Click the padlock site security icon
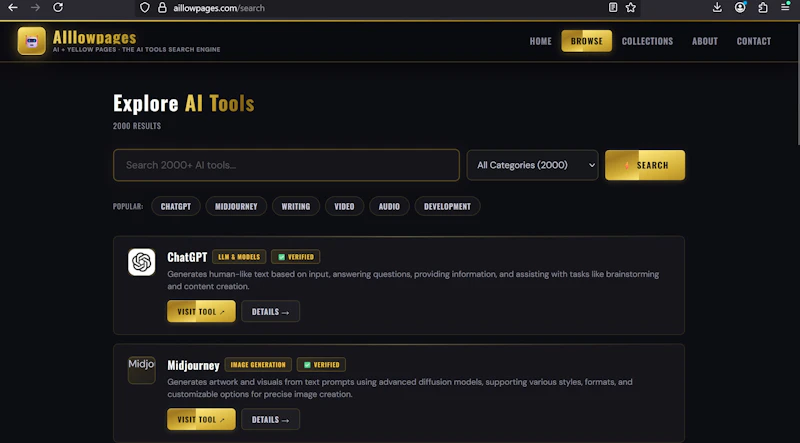Image resolution: width=800 pixels, height=443 pixels. pos(162,8)
